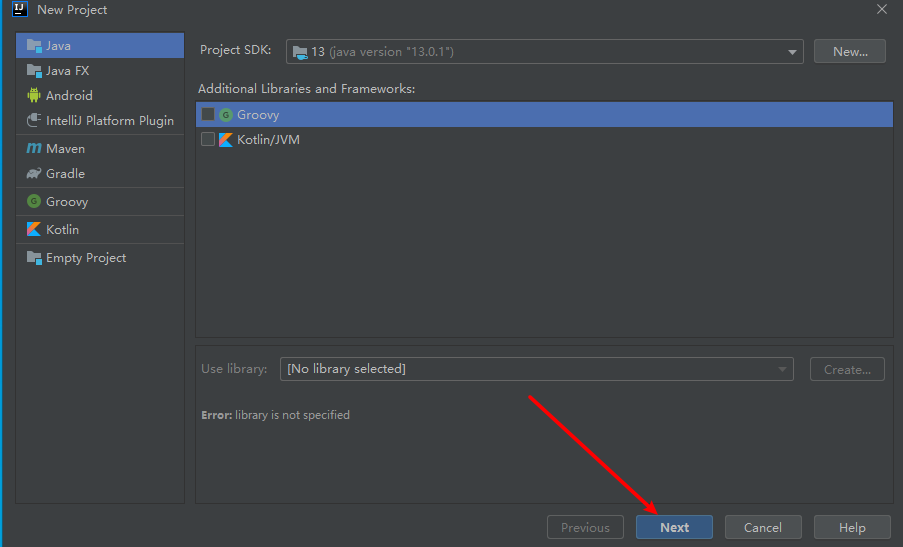
Task: Click the Gradle elephant icon
Action: click(34, 173)
